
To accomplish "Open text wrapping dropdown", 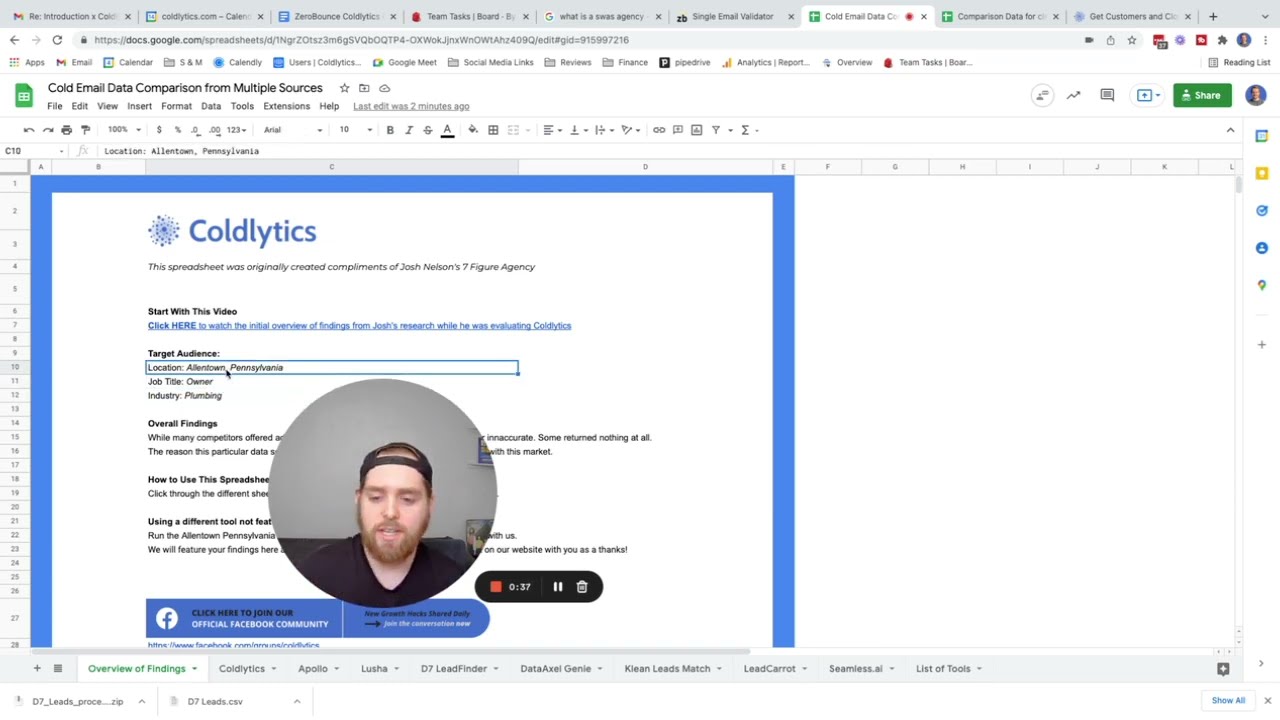I will point(604,130).
